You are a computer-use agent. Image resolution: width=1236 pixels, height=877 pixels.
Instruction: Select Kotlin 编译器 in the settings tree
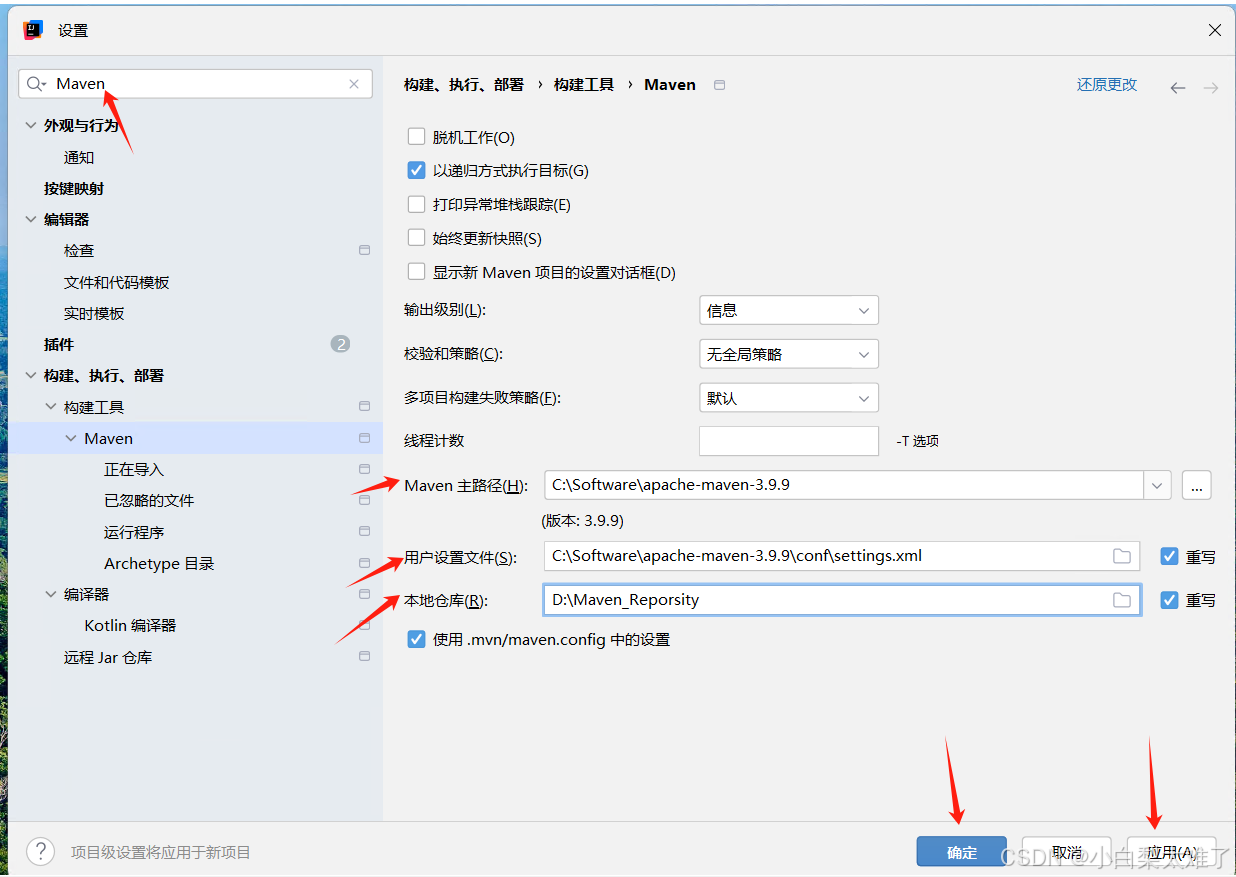[x=130, y=625]
